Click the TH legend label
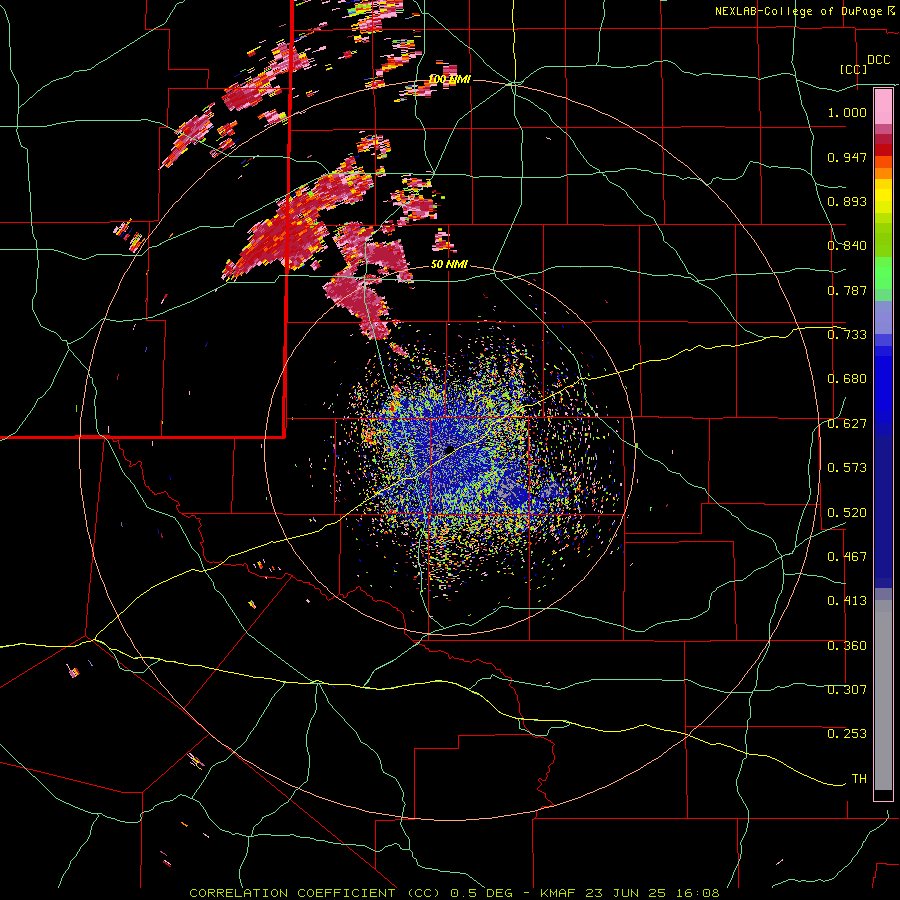Screen dimensions: 900x900 point(859,778)
